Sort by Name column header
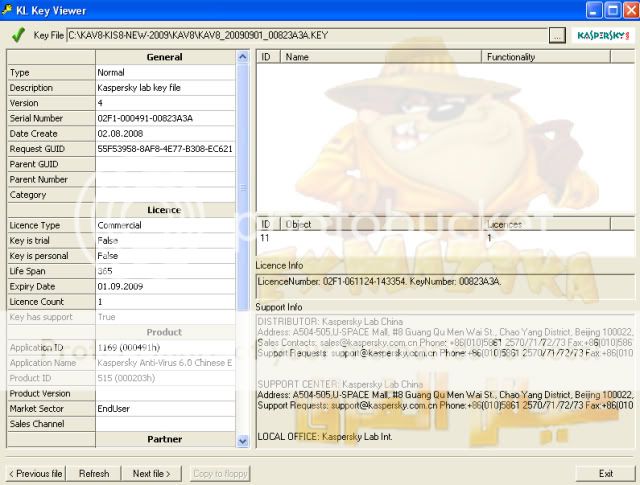Image resolution: width=640 pixels, height=485 pixels. coord(381,57)
